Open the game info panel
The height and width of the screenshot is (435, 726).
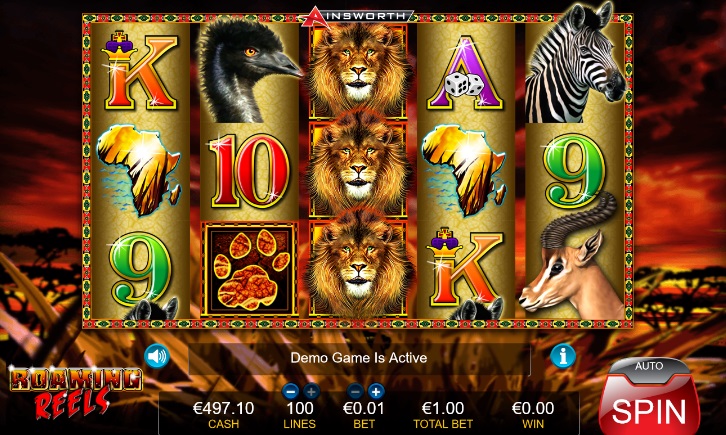pyautogui.click(x=563, y=356)
